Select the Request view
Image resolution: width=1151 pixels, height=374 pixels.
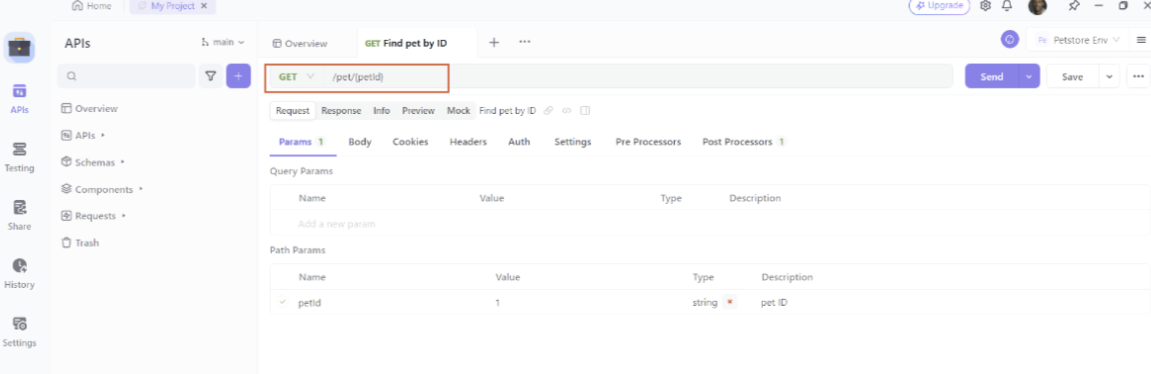click(293, 111)
